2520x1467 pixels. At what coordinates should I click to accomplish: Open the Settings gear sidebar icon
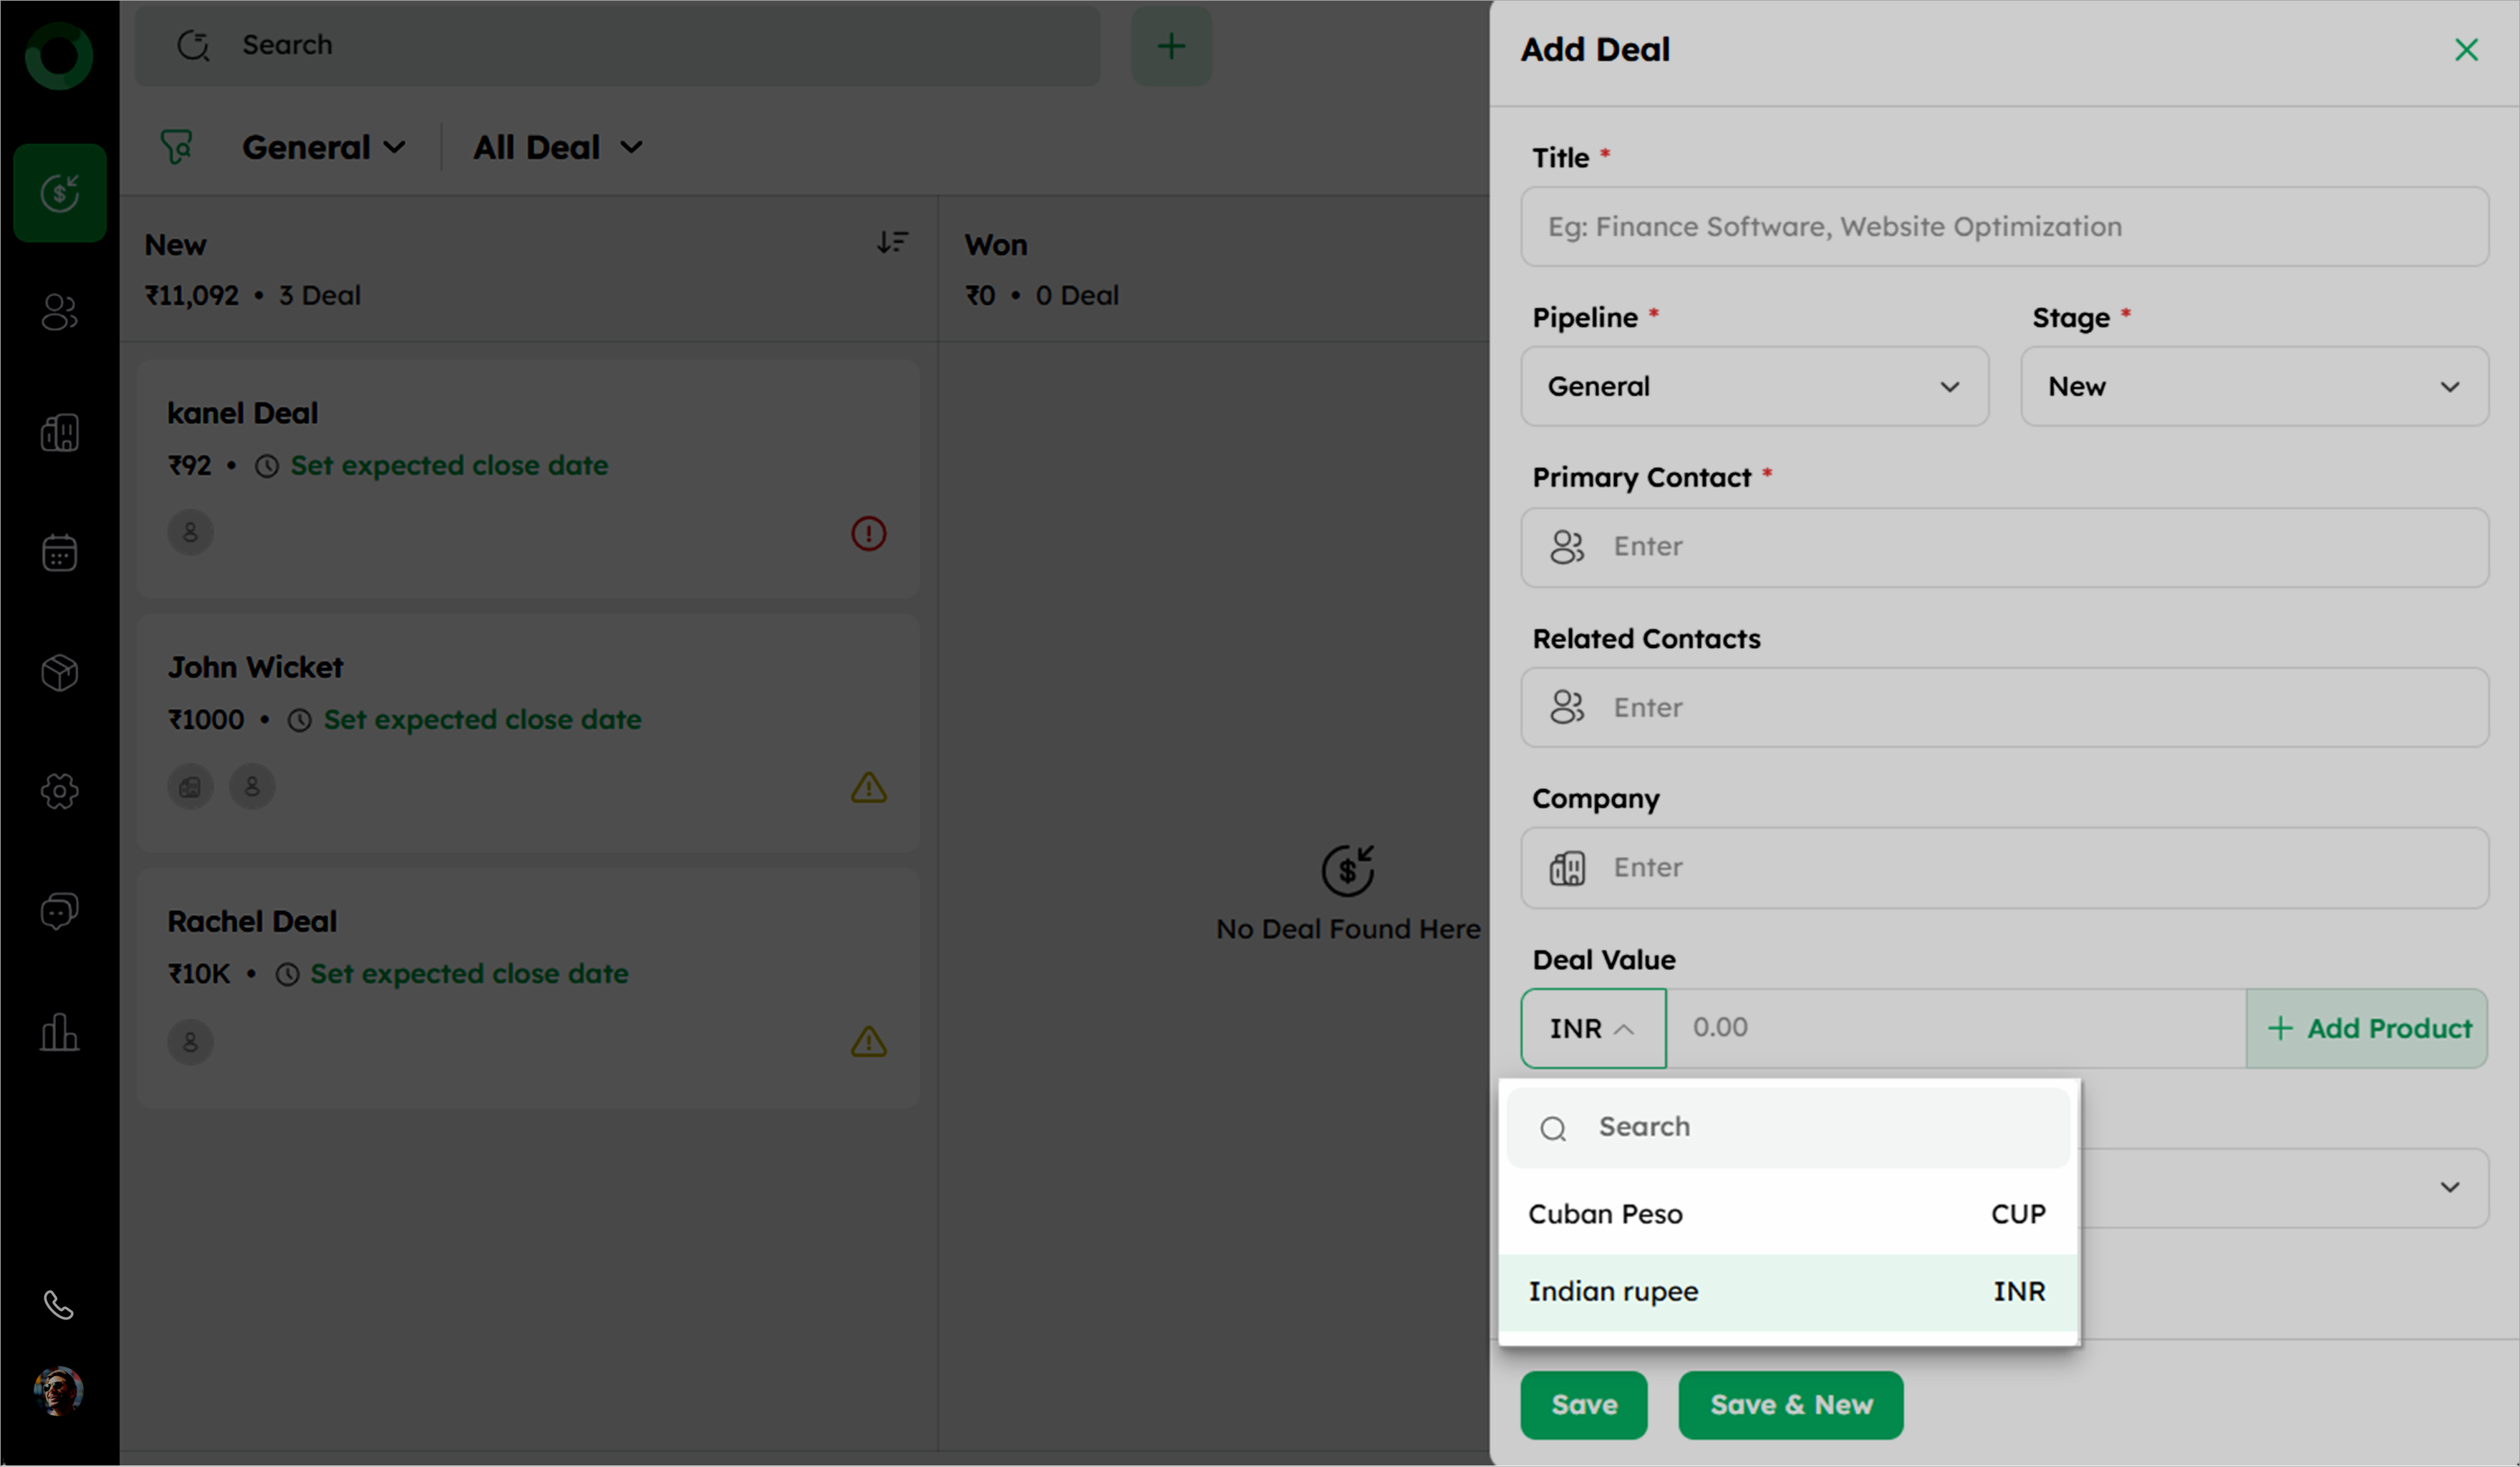pyautogui.click(x=59, y=791)
